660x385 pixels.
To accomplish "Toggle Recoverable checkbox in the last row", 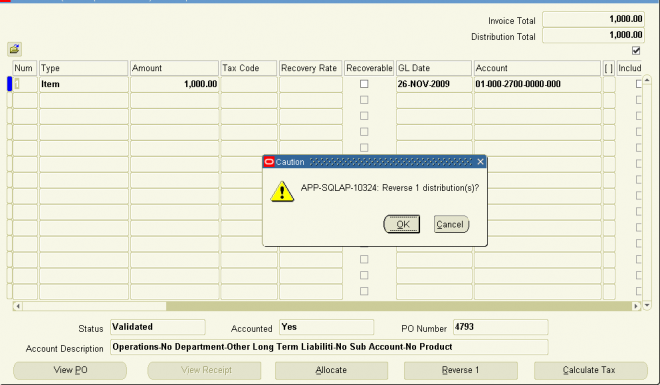I will pos(364,291).
